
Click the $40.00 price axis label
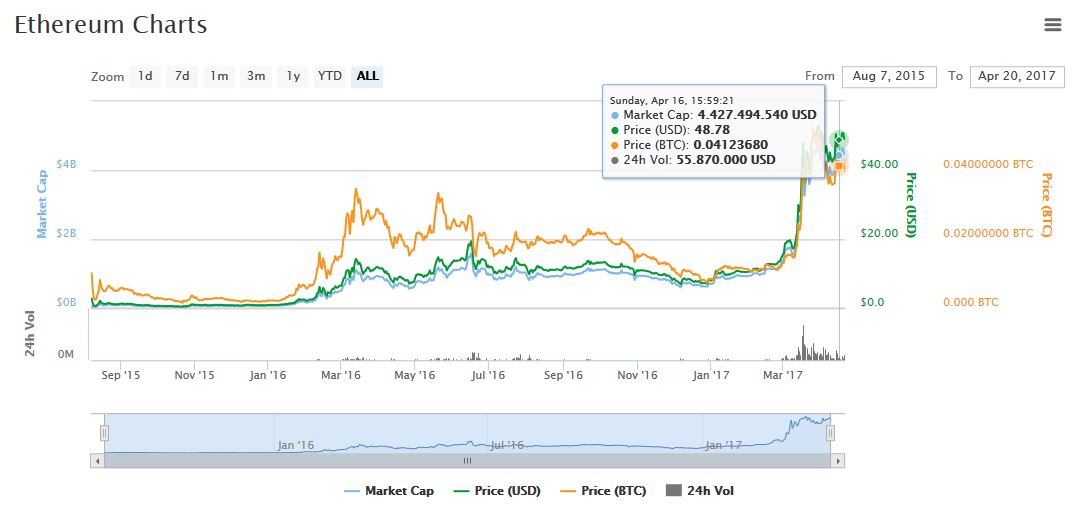879,164
